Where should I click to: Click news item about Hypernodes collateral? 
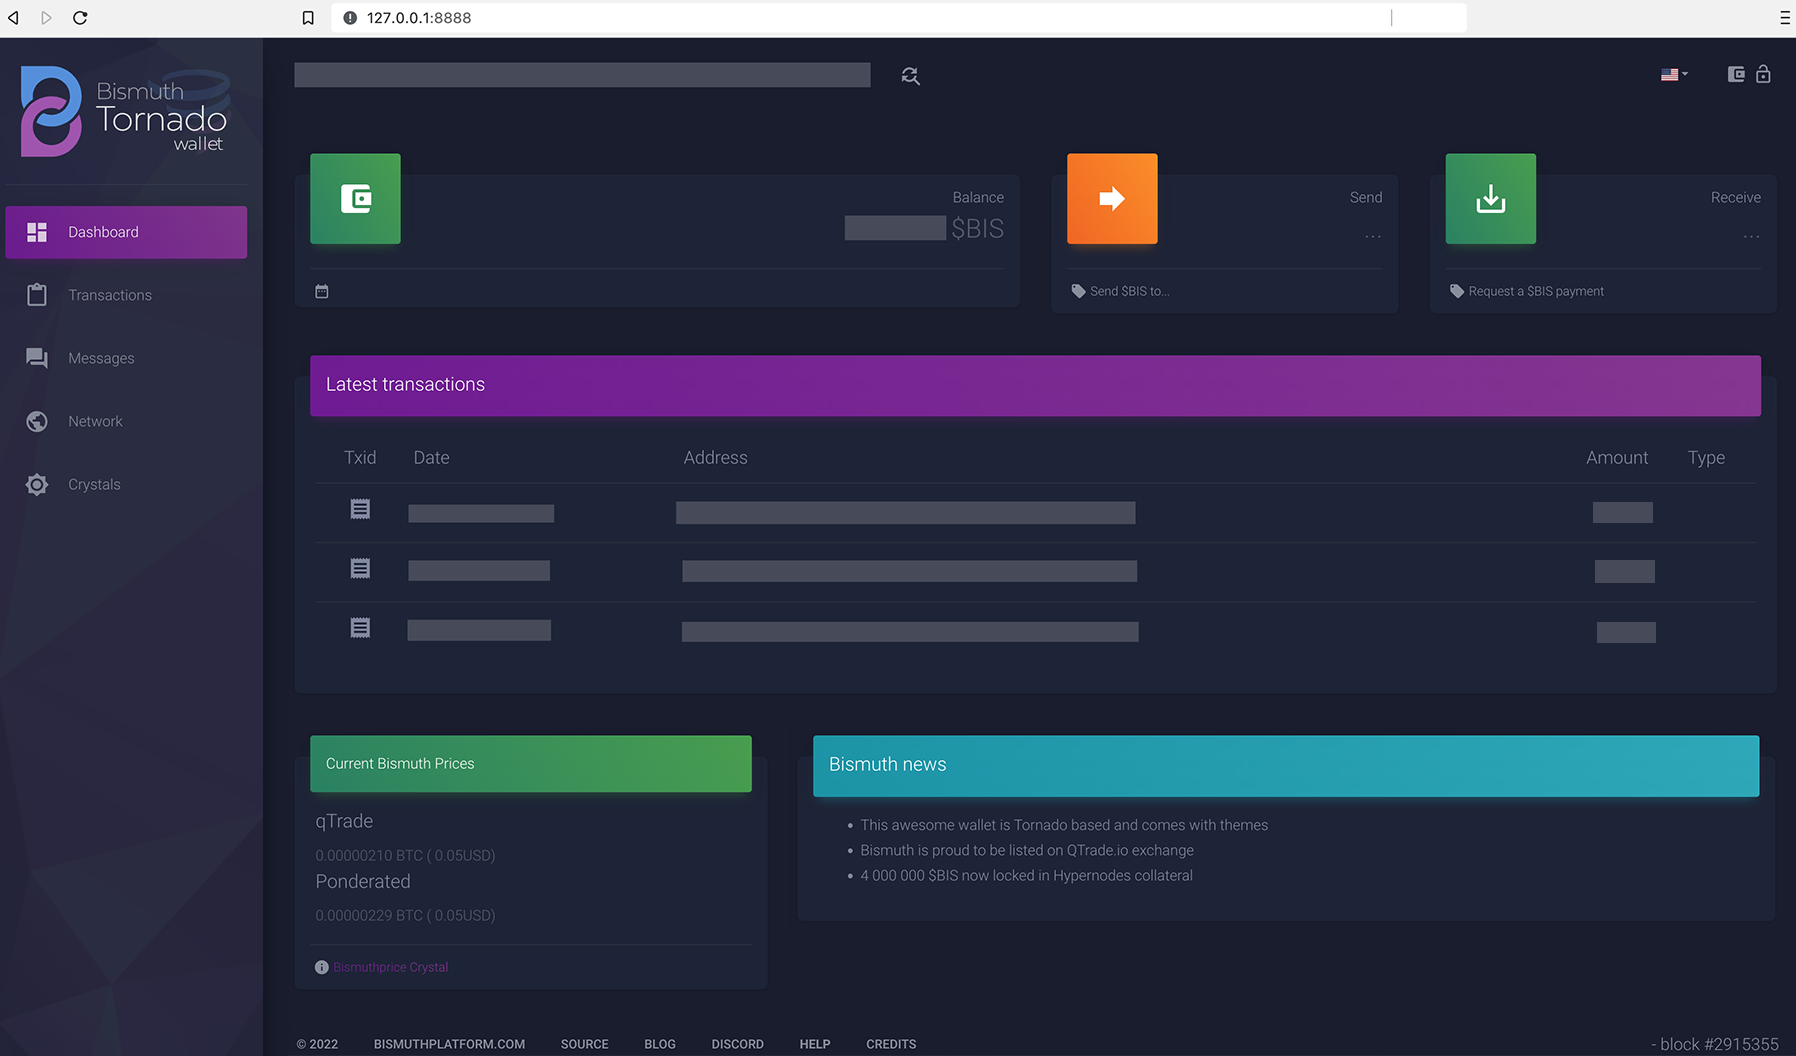pos(1026,875)
